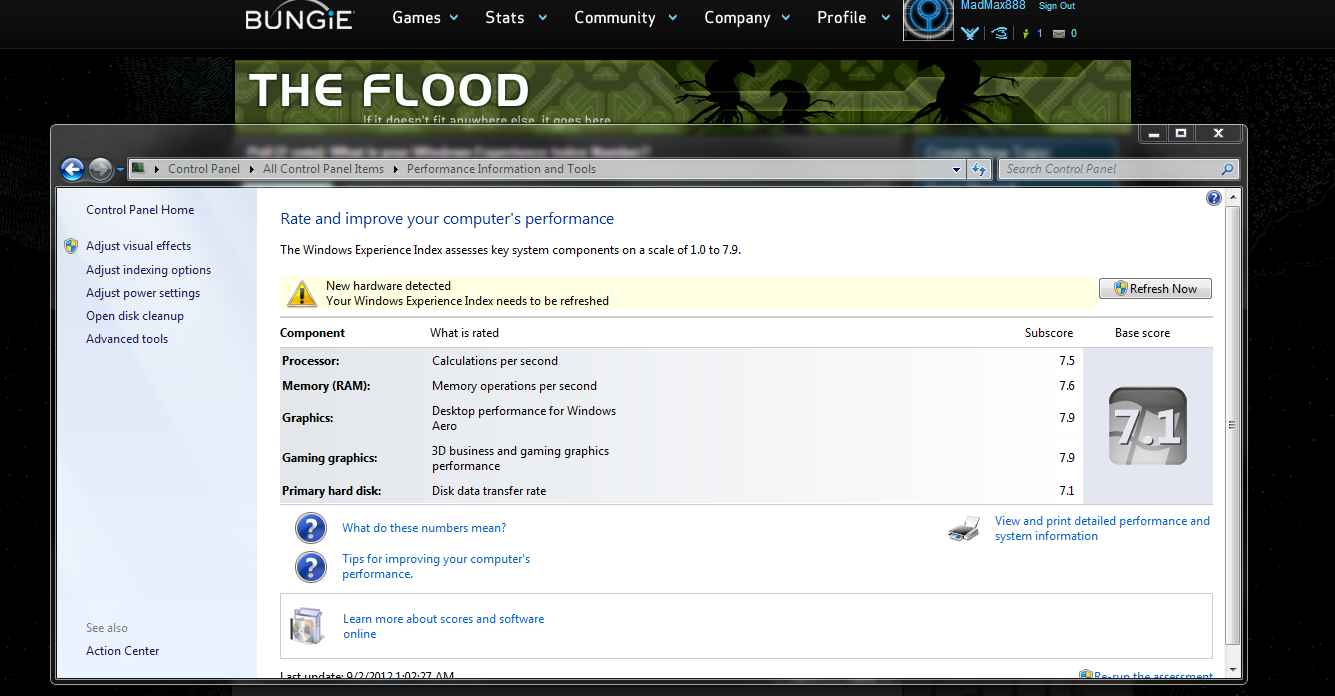Open the Company menu on Bungie site

(x=747, y=18)
